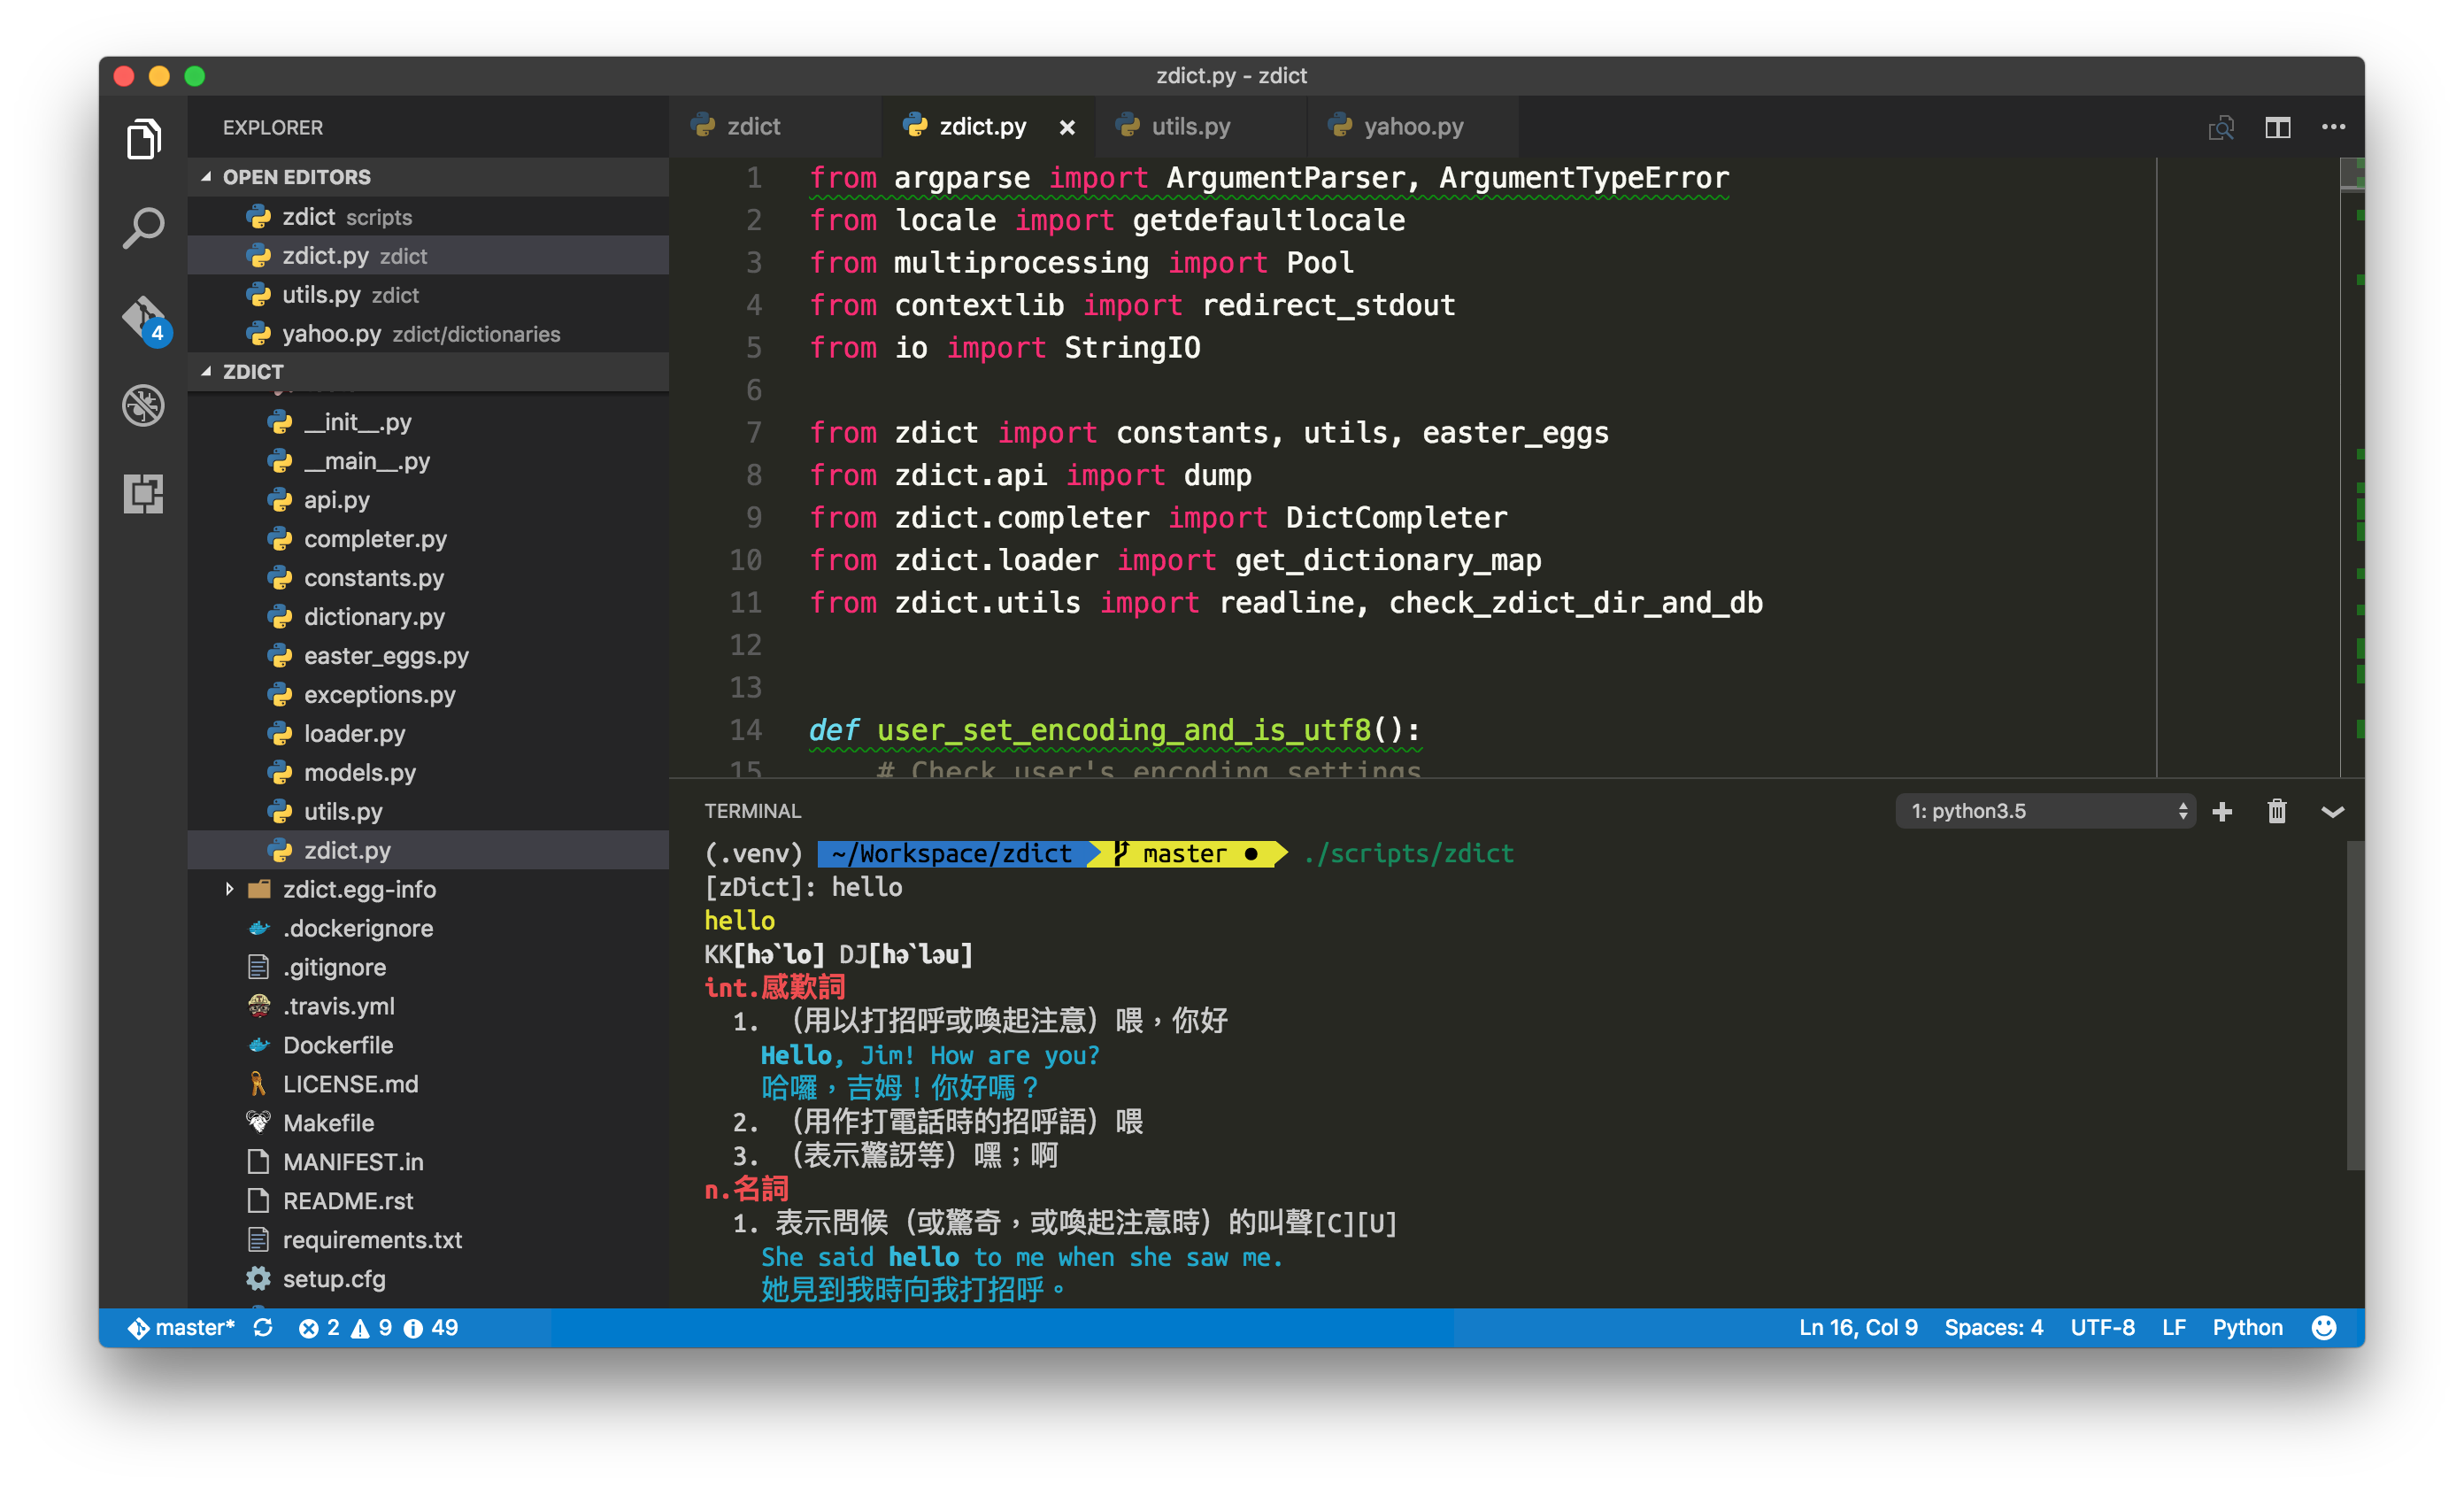The height and width of the screenshot is (1489, 2464).
Task: Click the terminal panel vertical scrollbar
Action: click(2355, 1004)
